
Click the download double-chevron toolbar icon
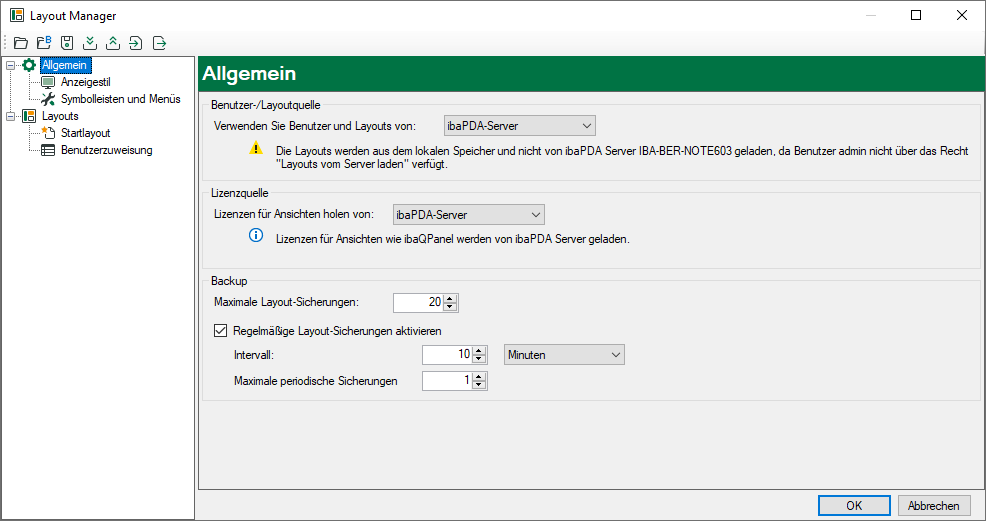click(90, 43)
